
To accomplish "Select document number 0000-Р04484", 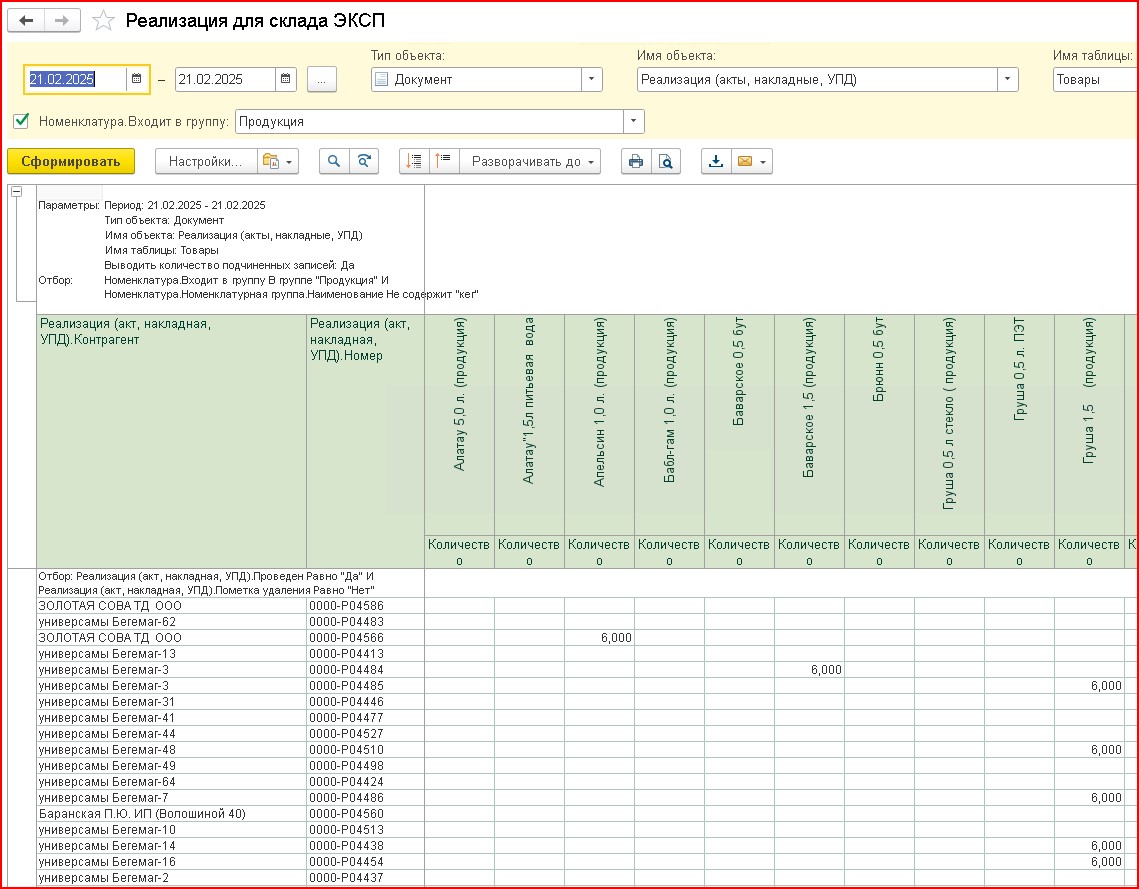I will click(x=365, y=670).
